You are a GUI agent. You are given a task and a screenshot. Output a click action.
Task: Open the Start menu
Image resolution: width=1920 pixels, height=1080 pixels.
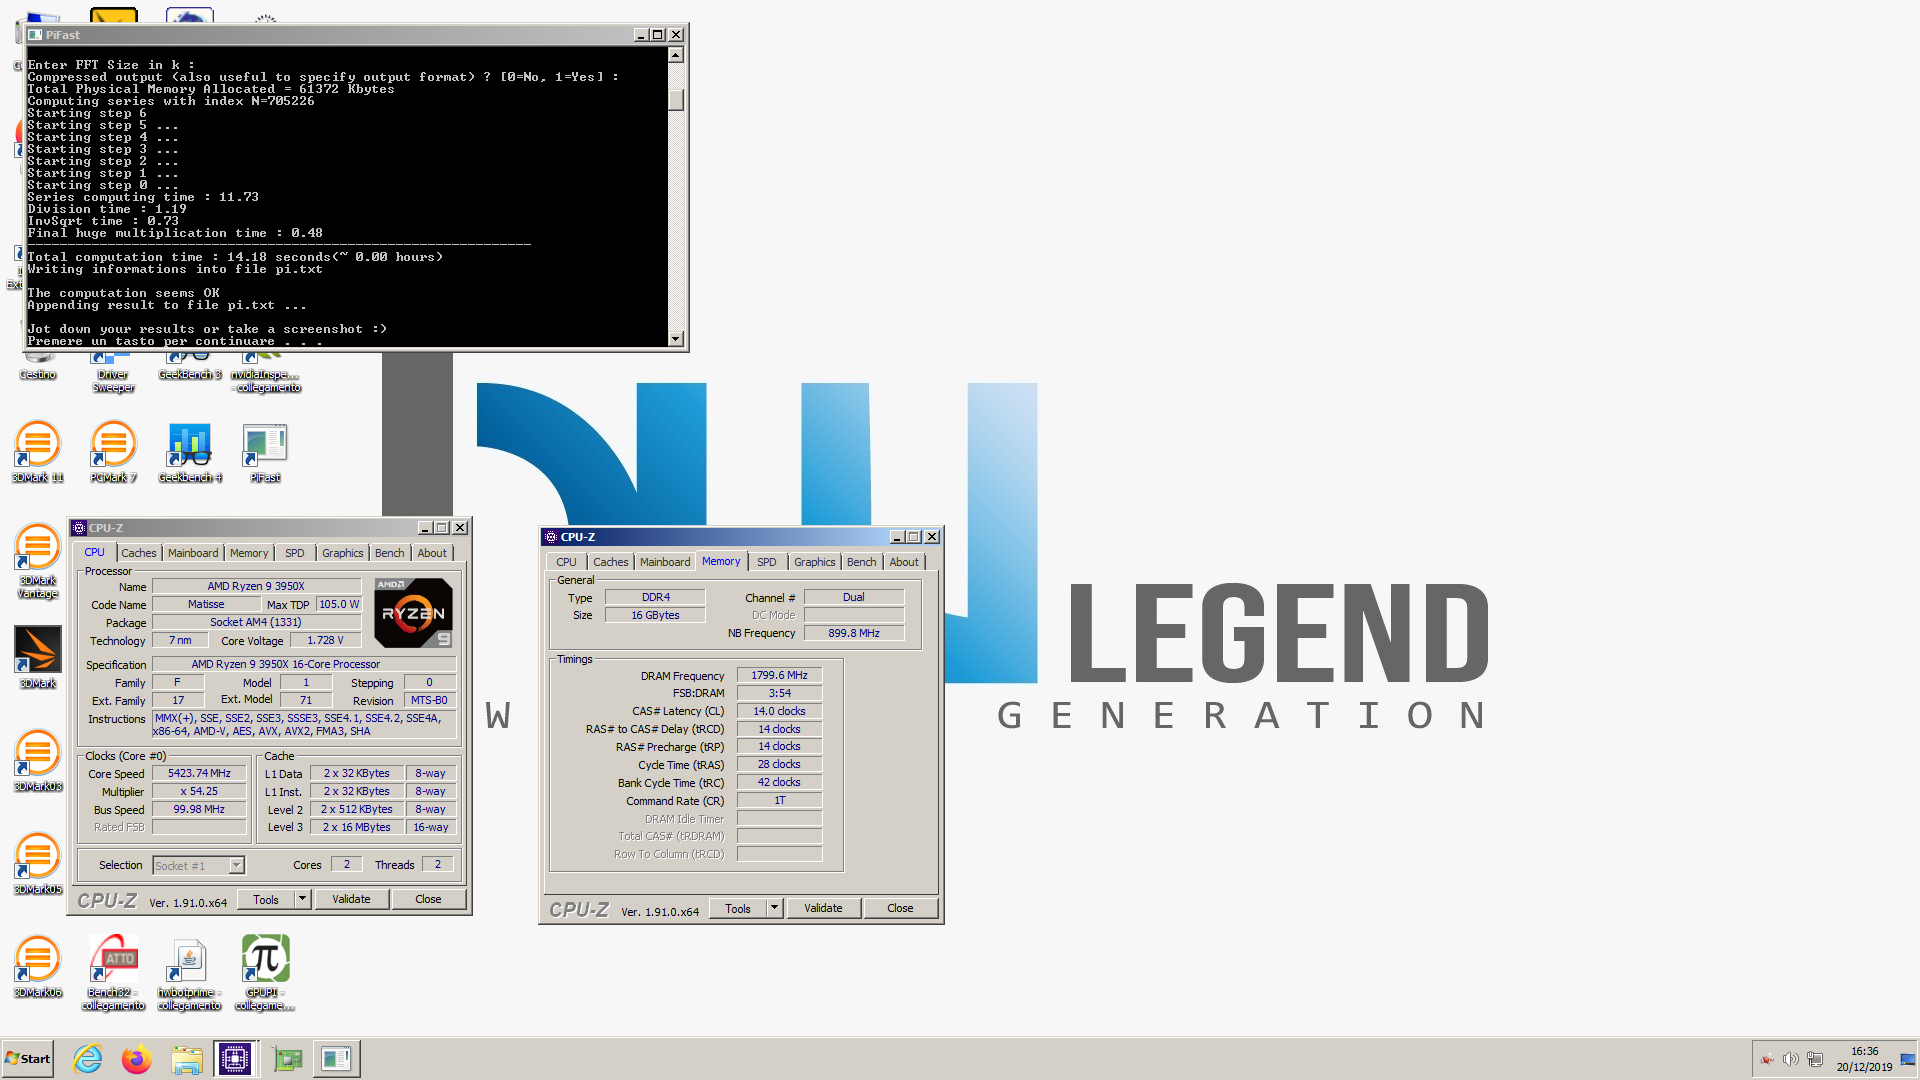point(27,1059)
